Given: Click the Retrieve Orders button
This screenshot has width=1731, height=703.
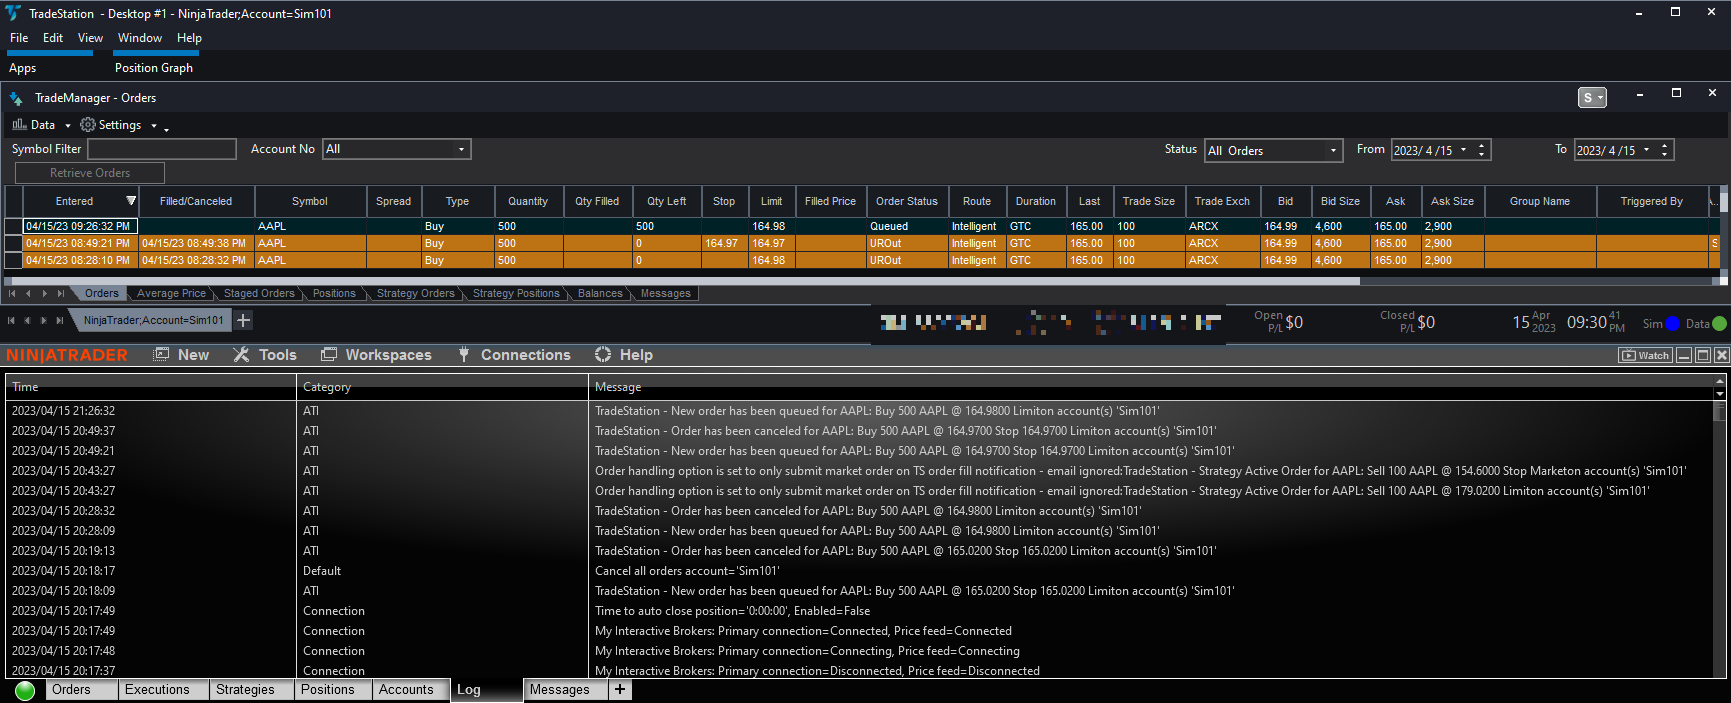Looking at the screenshot, I should coord(90,173).
